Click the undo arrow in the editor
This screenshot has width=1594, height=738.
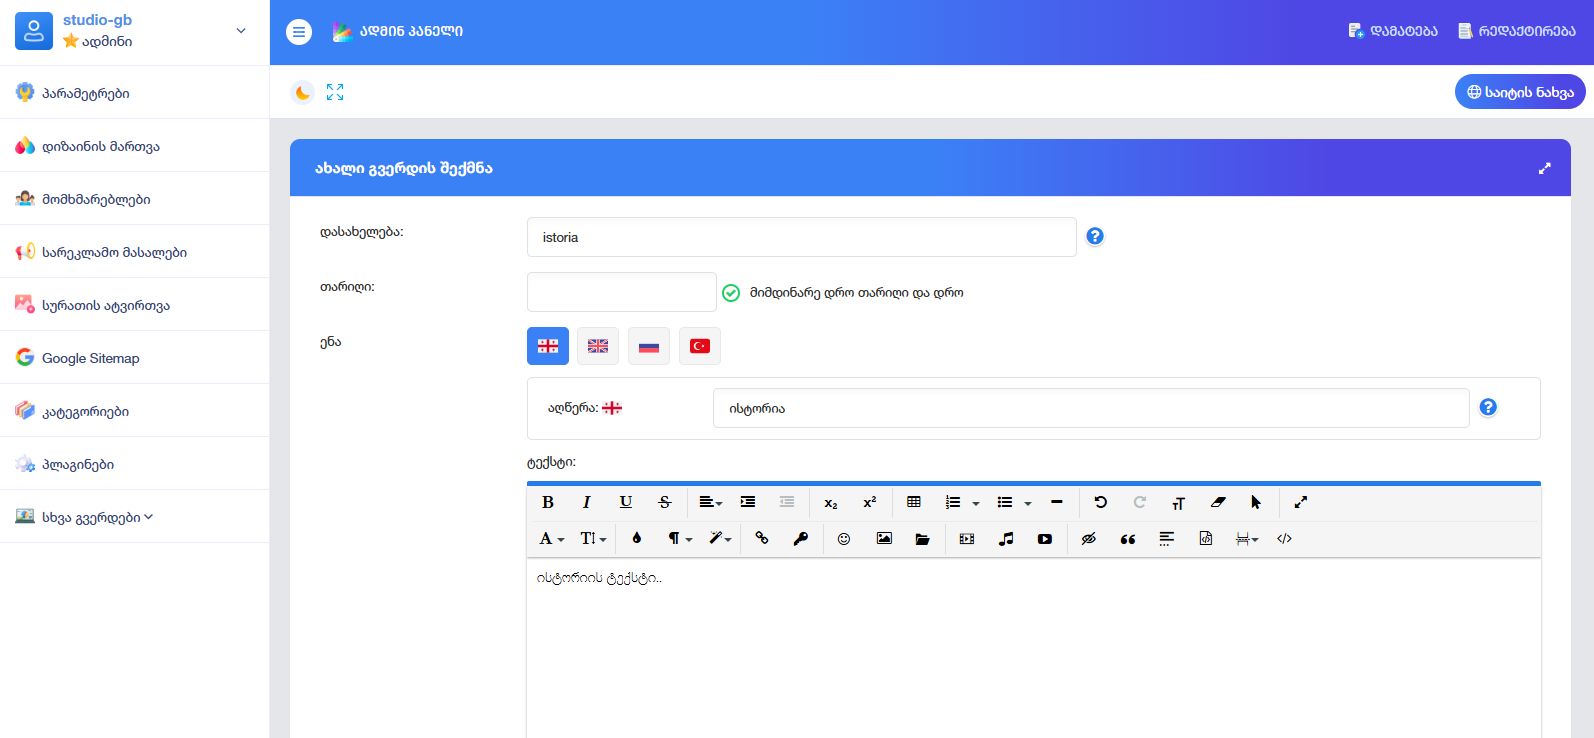point(1101,503)
